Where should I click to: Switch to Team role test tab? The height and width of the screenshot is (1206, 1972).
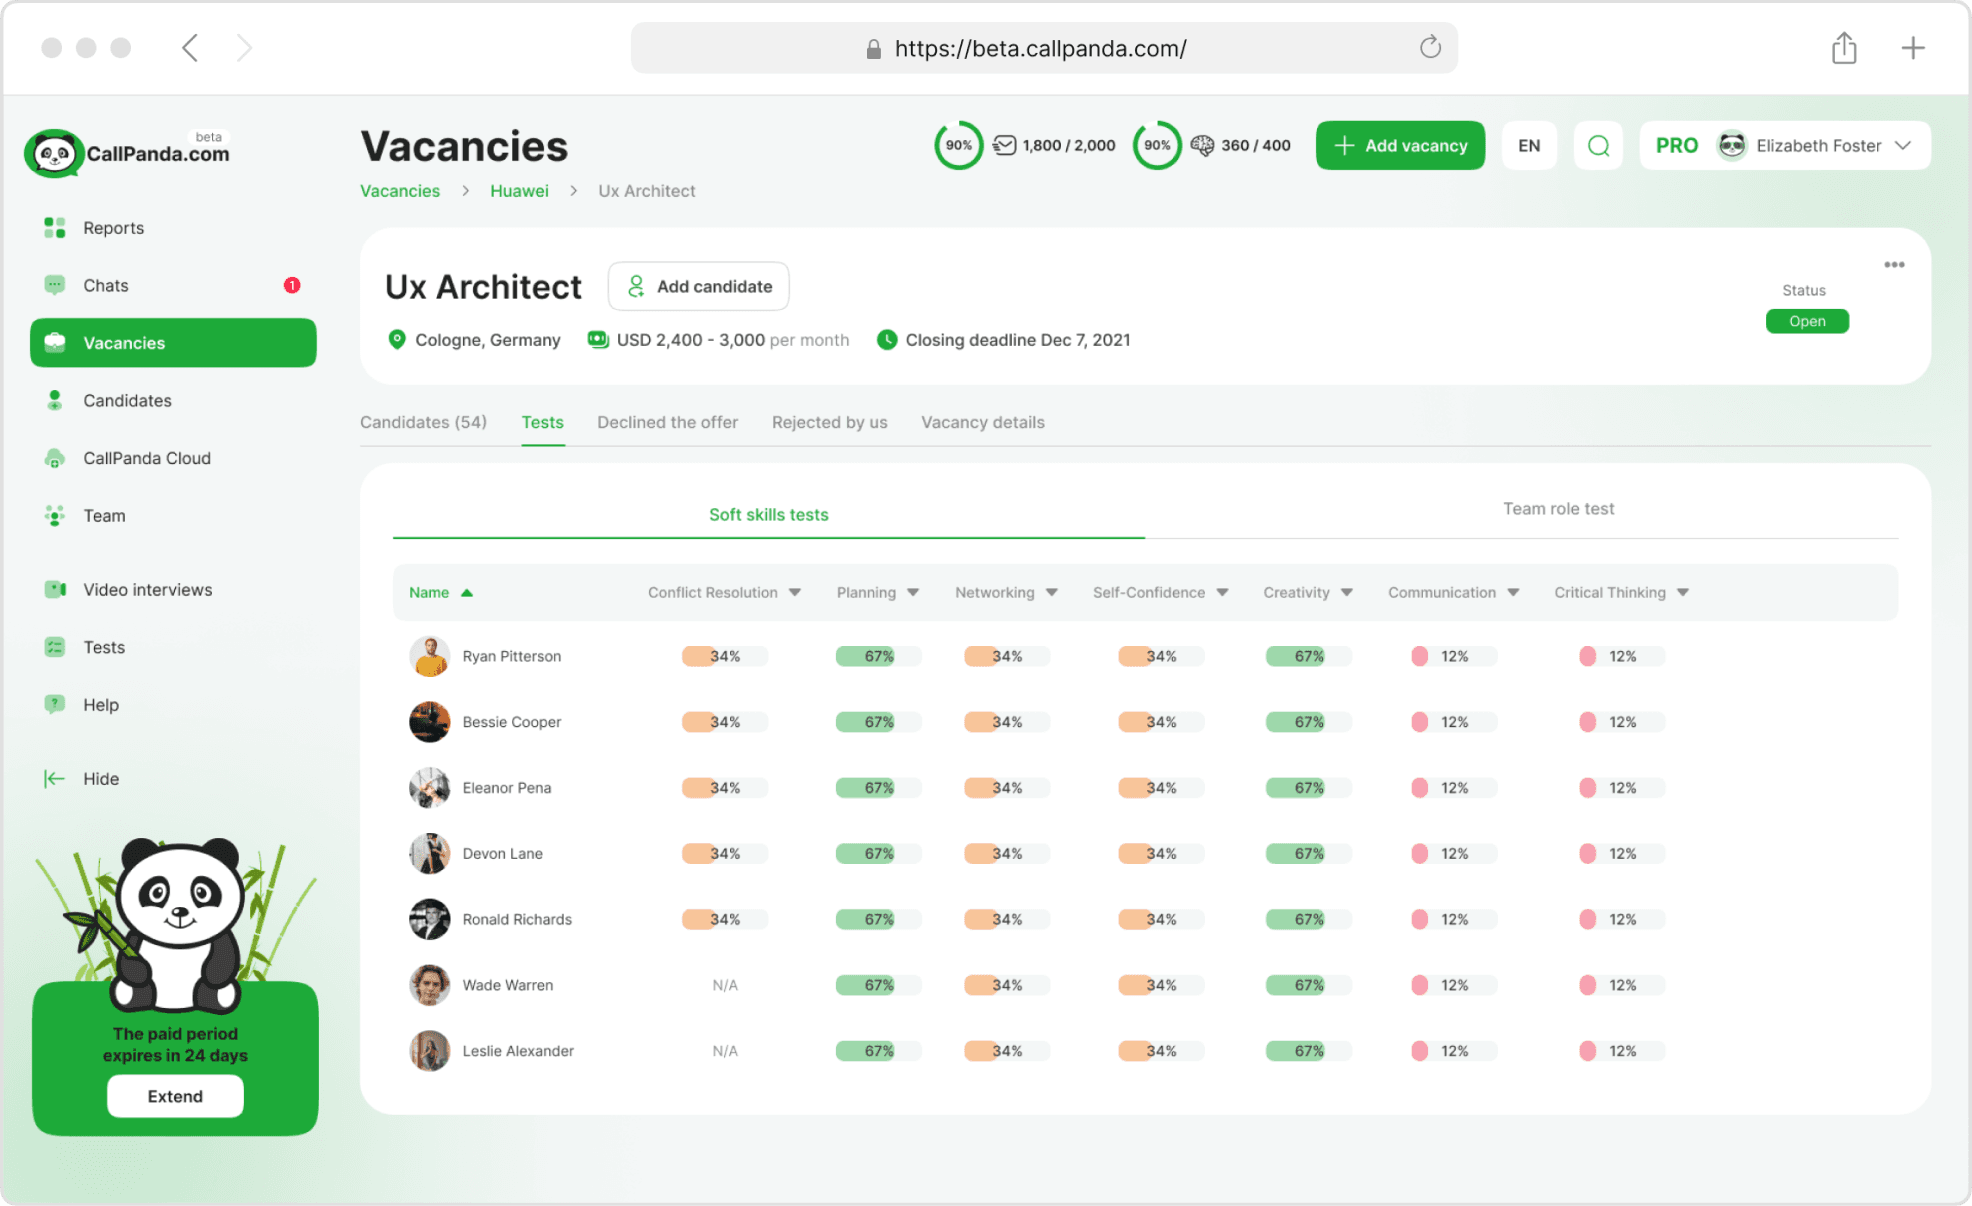click(1558, 509)
